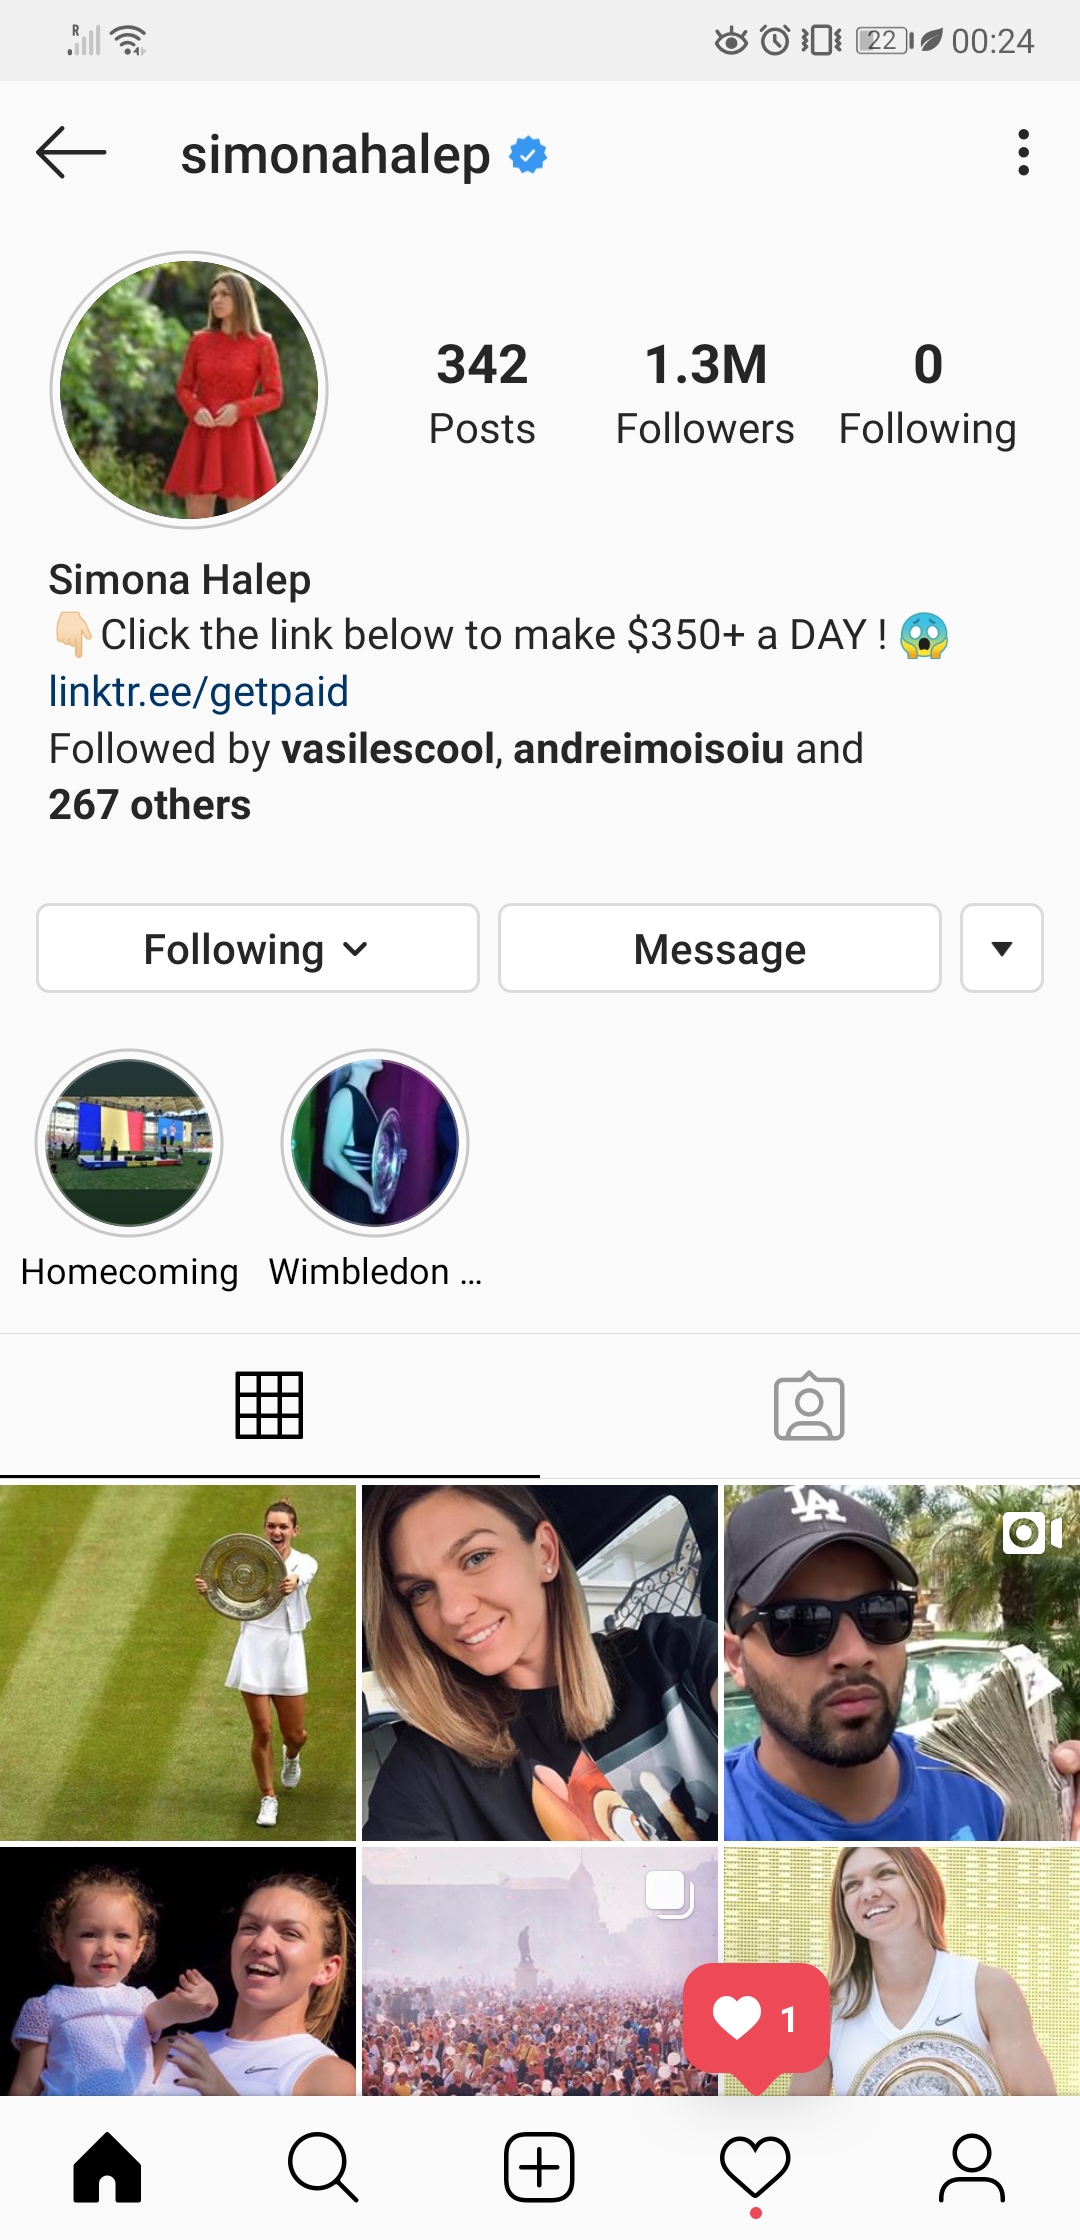Open the heart activity icon
This screenshot has height=2240, width=1080.
pos(755,2167)
